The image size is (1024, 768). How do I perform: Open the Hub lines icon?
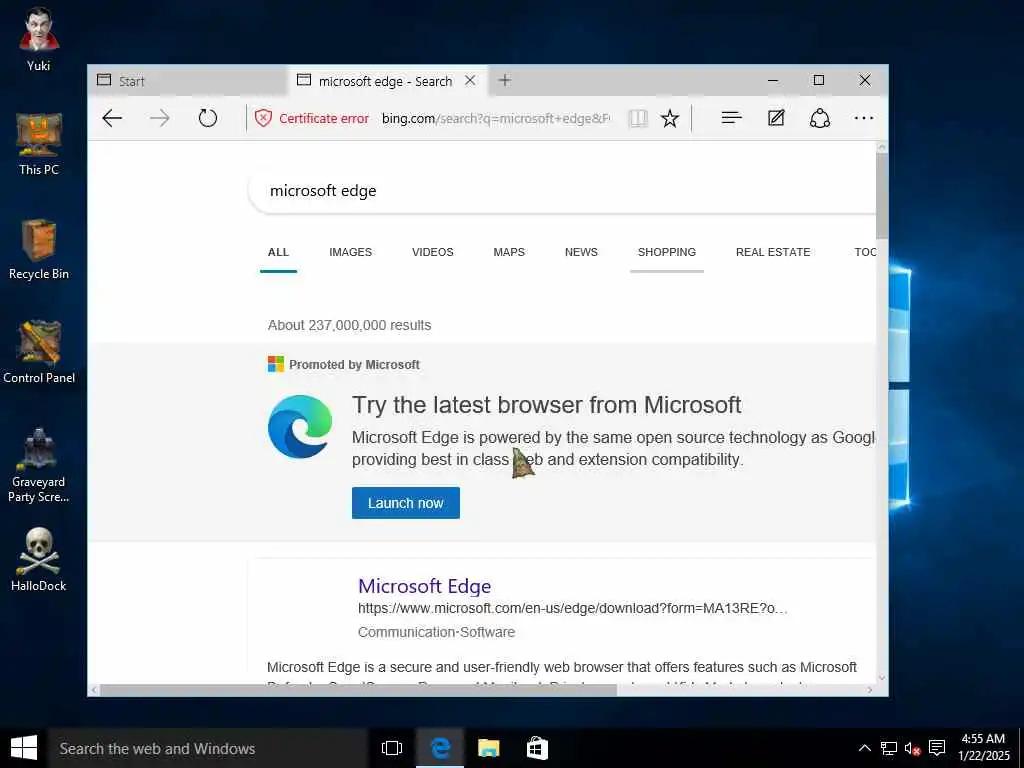[x=731, y=118]
